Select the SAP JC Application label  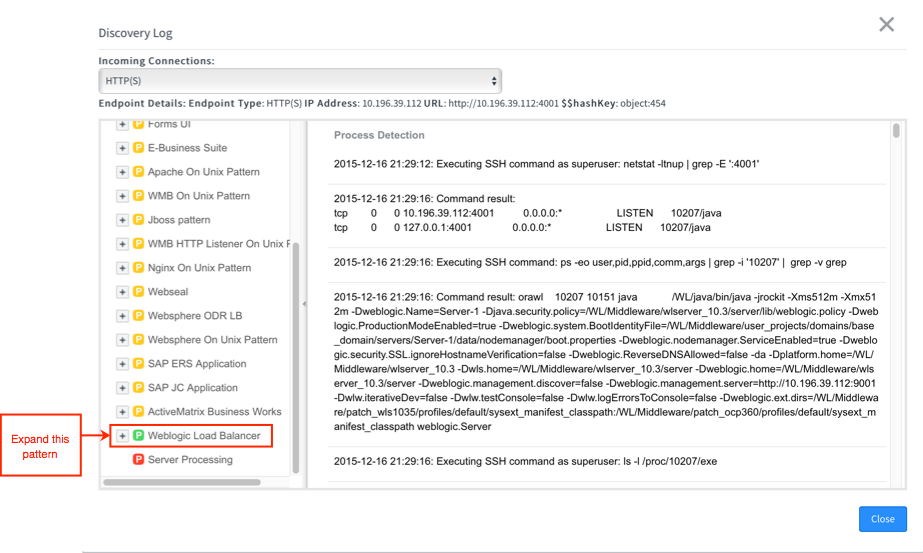(x=193, y=388)
